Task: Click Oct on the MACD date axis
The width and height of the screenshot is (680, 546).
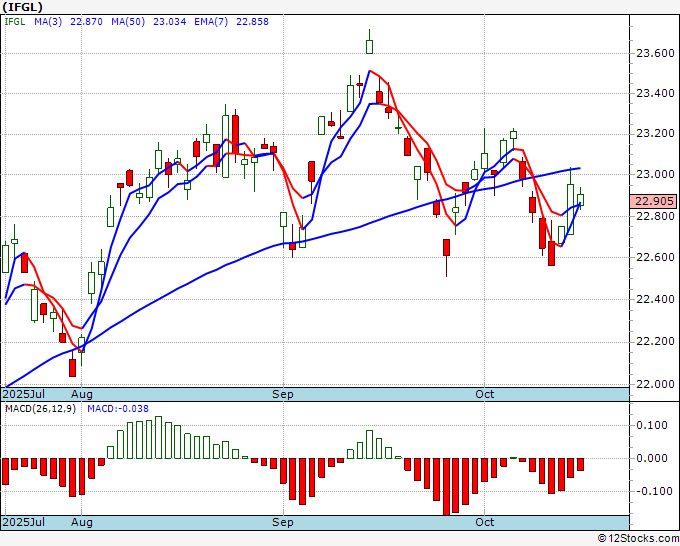Action: 484,522
